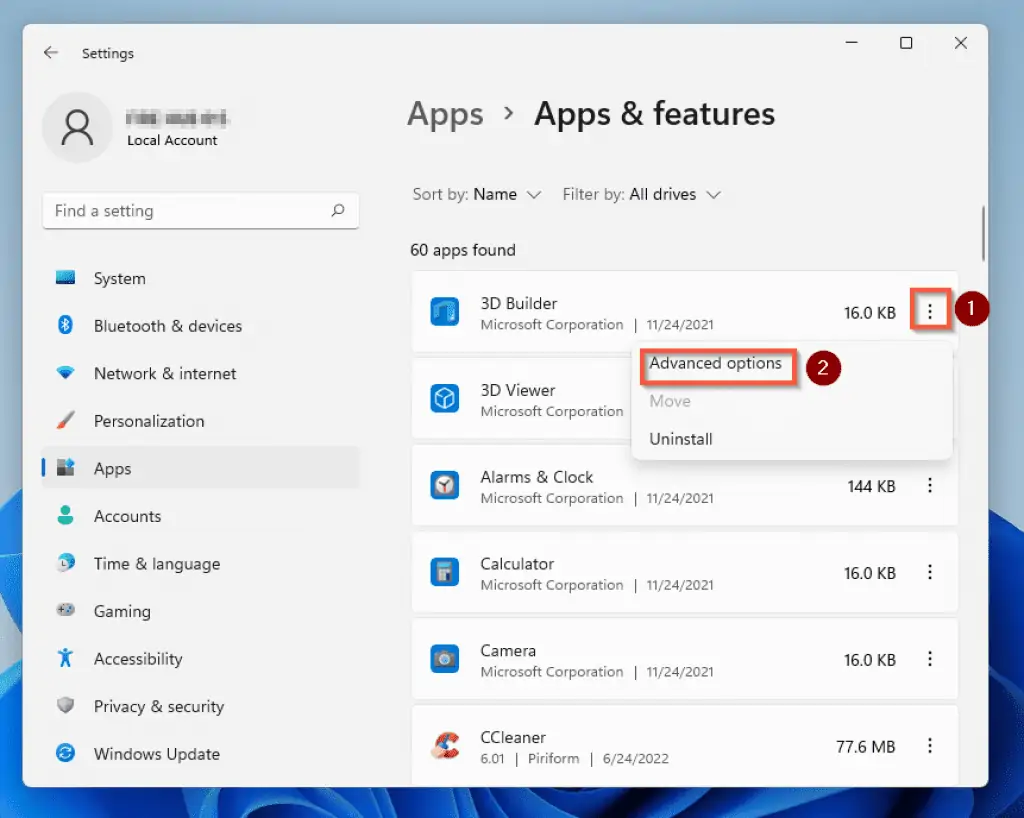1024x818 pixels.
Task: Select the Gaming controller icon
Action: click(66, 611)
